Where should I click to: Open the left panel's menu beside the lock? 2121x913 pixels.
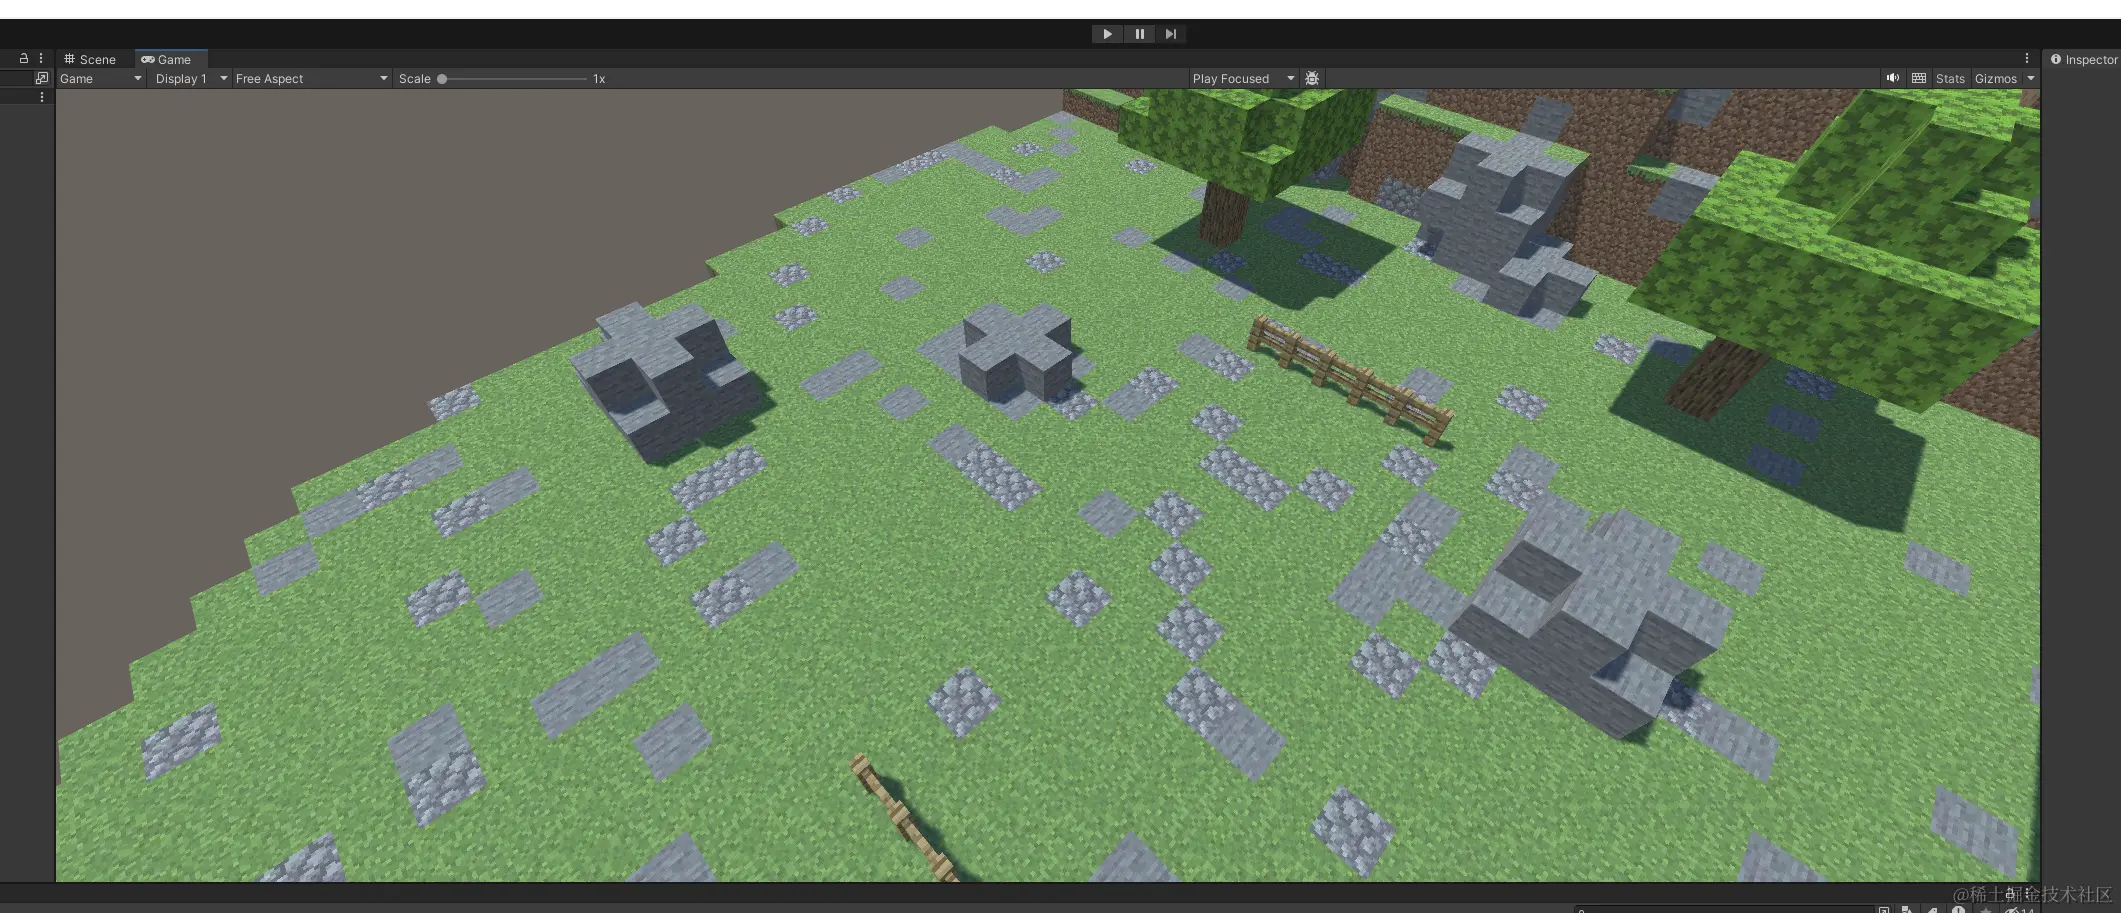point(41,59)
